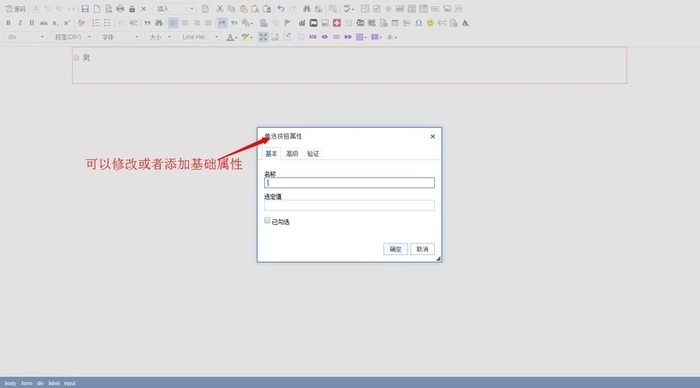This screenshot has width=700, height=388.
Task: Click the label path element
Action: pyautogui.click(x=54, y=383)
